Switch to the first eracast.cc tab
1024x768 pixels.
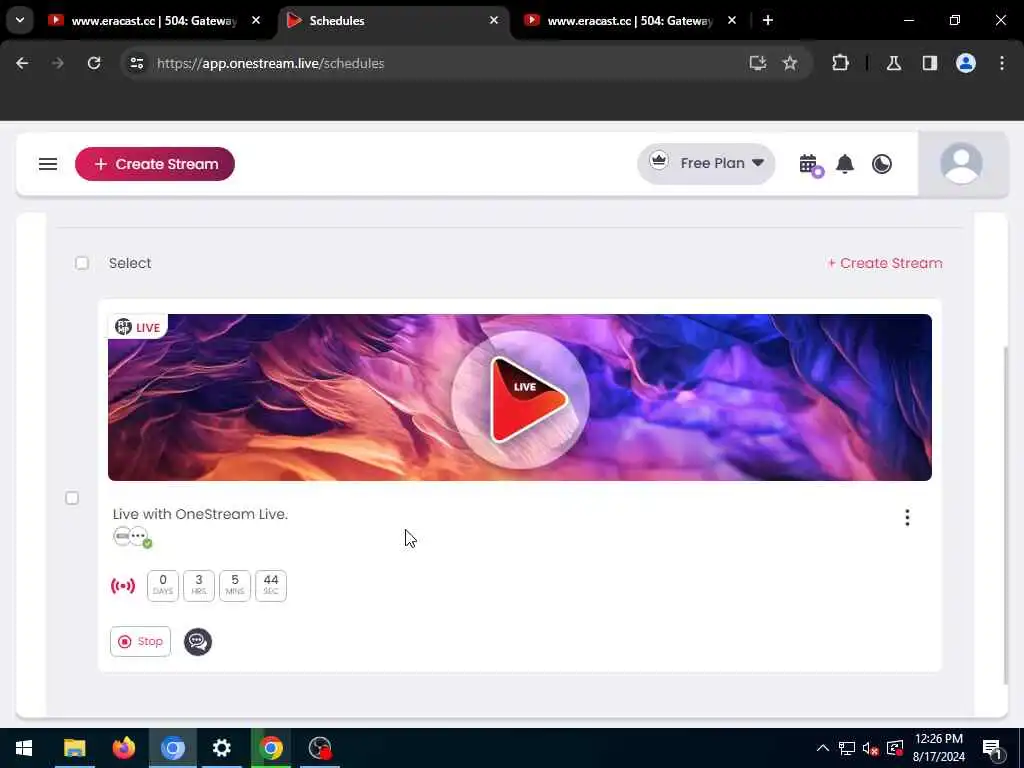(154, 21)
